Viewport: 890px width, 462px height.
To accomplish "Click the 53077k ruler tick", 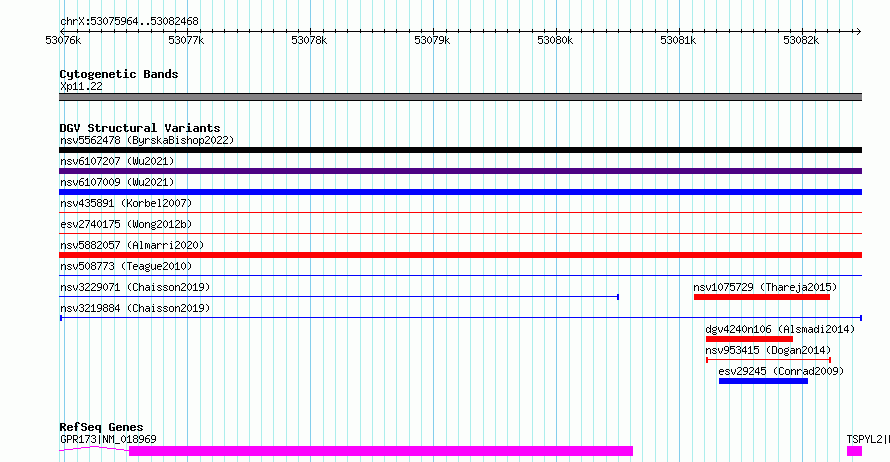I will pyautogui.click(x=186, y=40).
